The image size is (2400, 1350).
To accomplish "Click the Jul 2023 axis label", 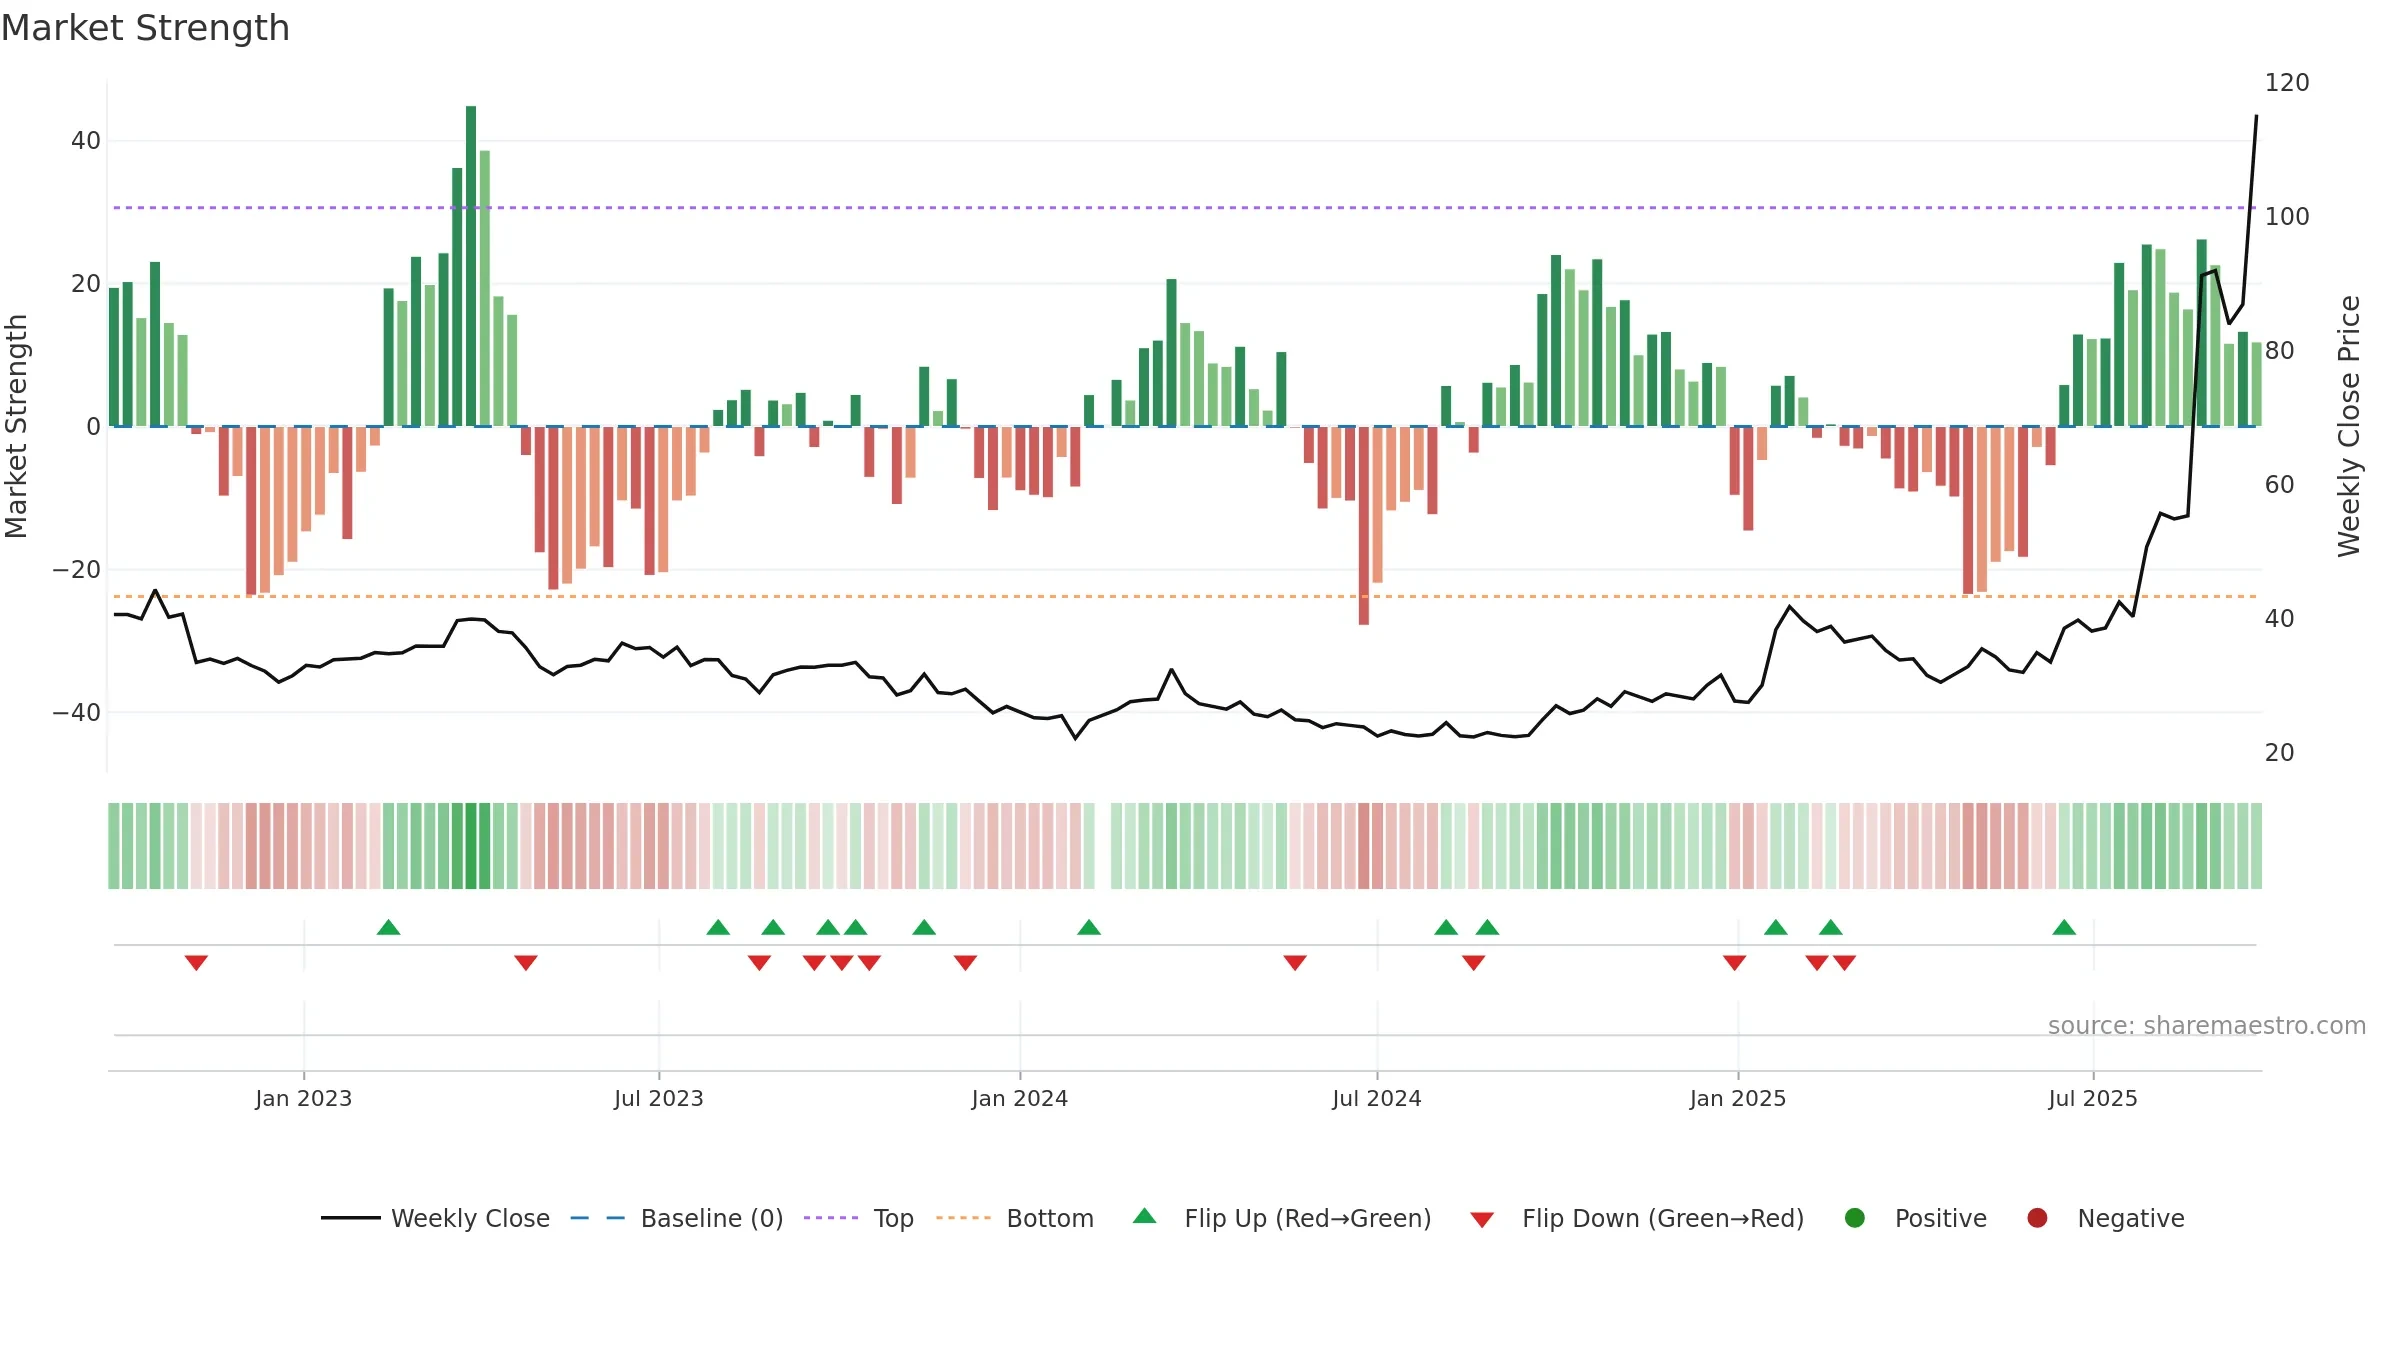I will click(x=659, y=1098).
